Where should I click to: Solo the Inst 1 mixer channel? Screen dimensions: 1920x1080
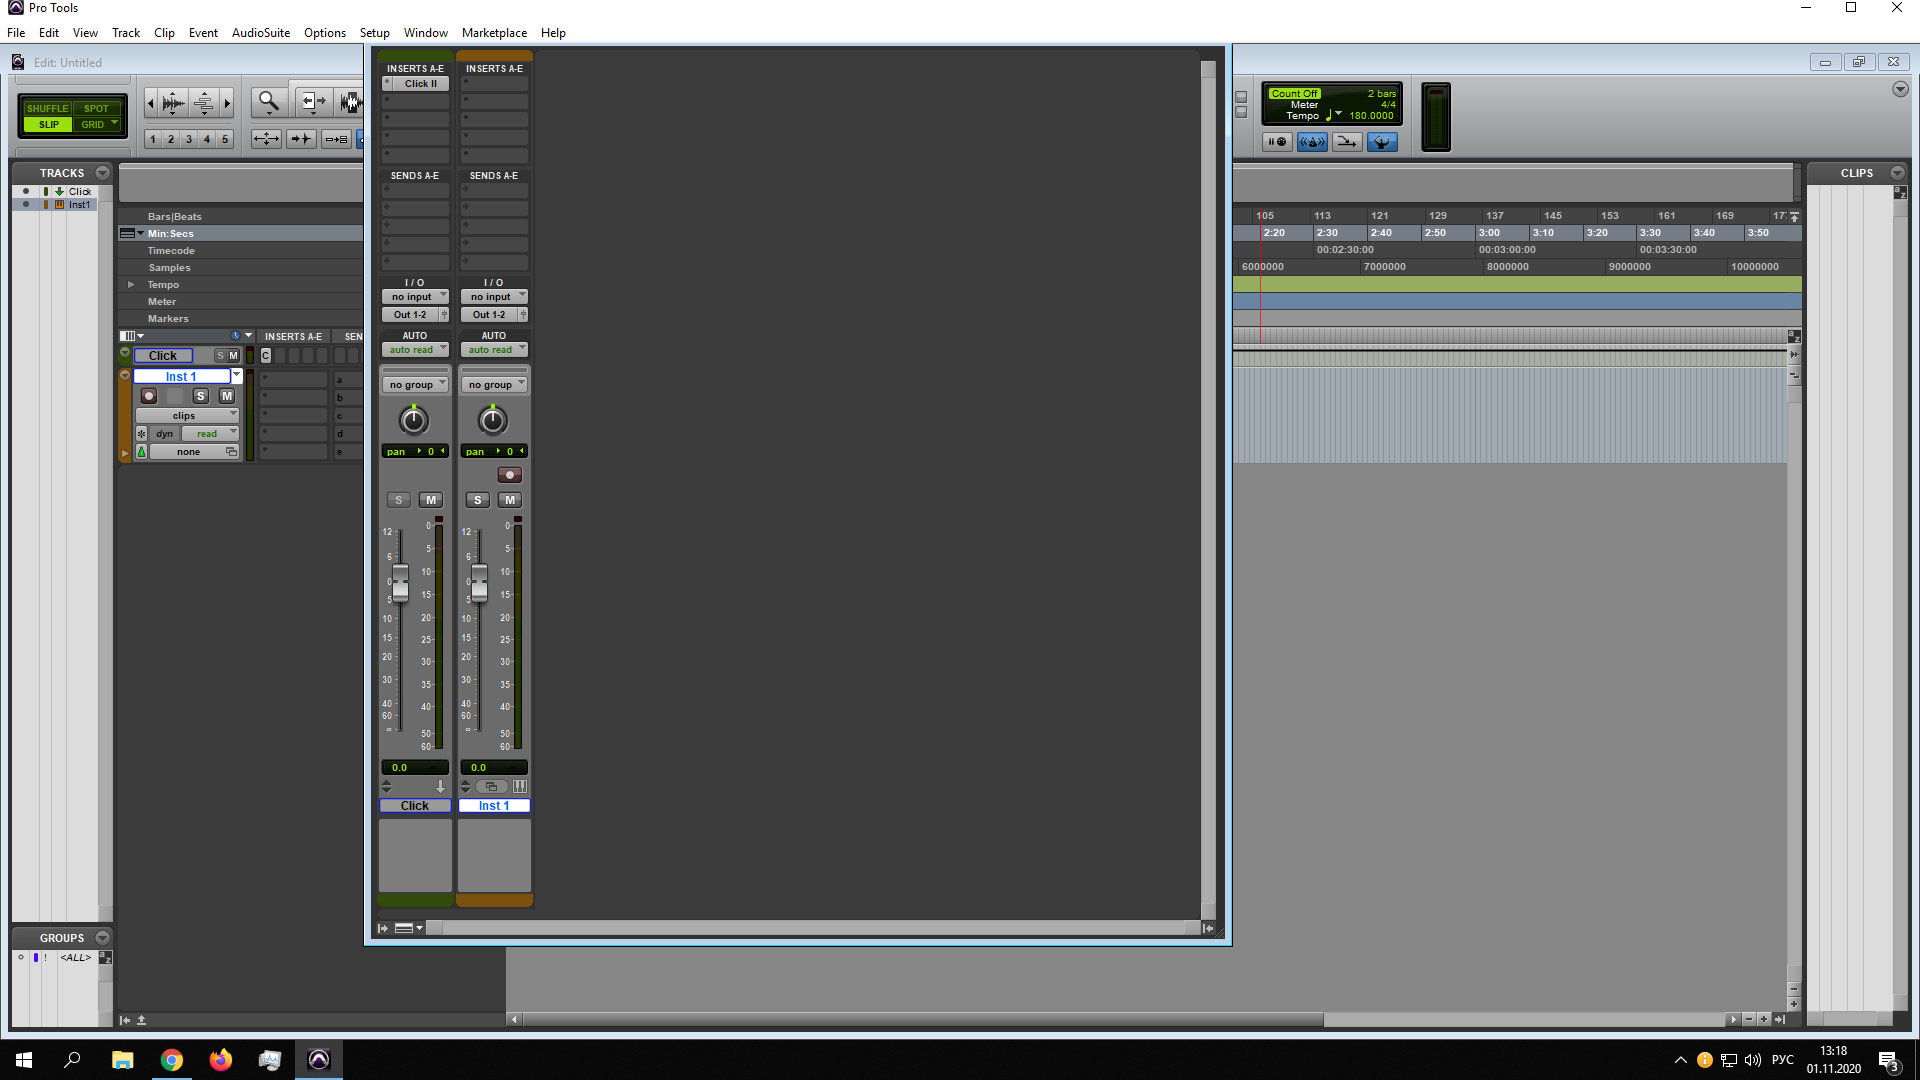478,500
